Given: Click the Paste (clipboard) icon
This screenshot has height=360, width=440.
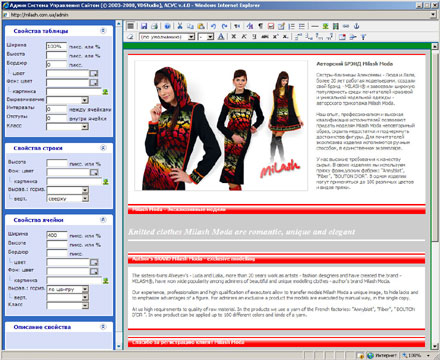Looking at the screenshot, I should tap(201, 26).
